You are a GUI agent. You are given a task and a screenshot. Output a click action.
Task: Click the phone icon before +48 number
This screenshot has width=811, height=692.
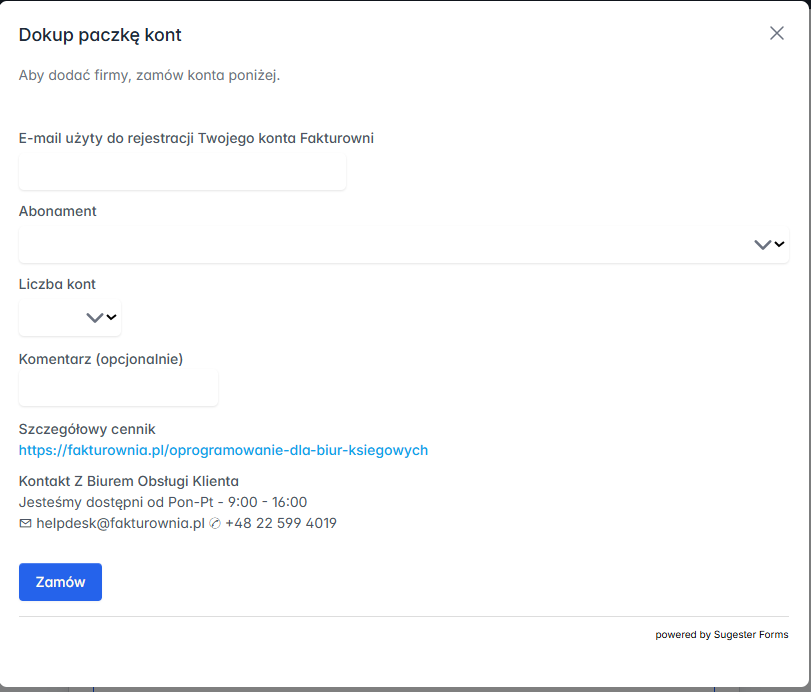[215, 523]
